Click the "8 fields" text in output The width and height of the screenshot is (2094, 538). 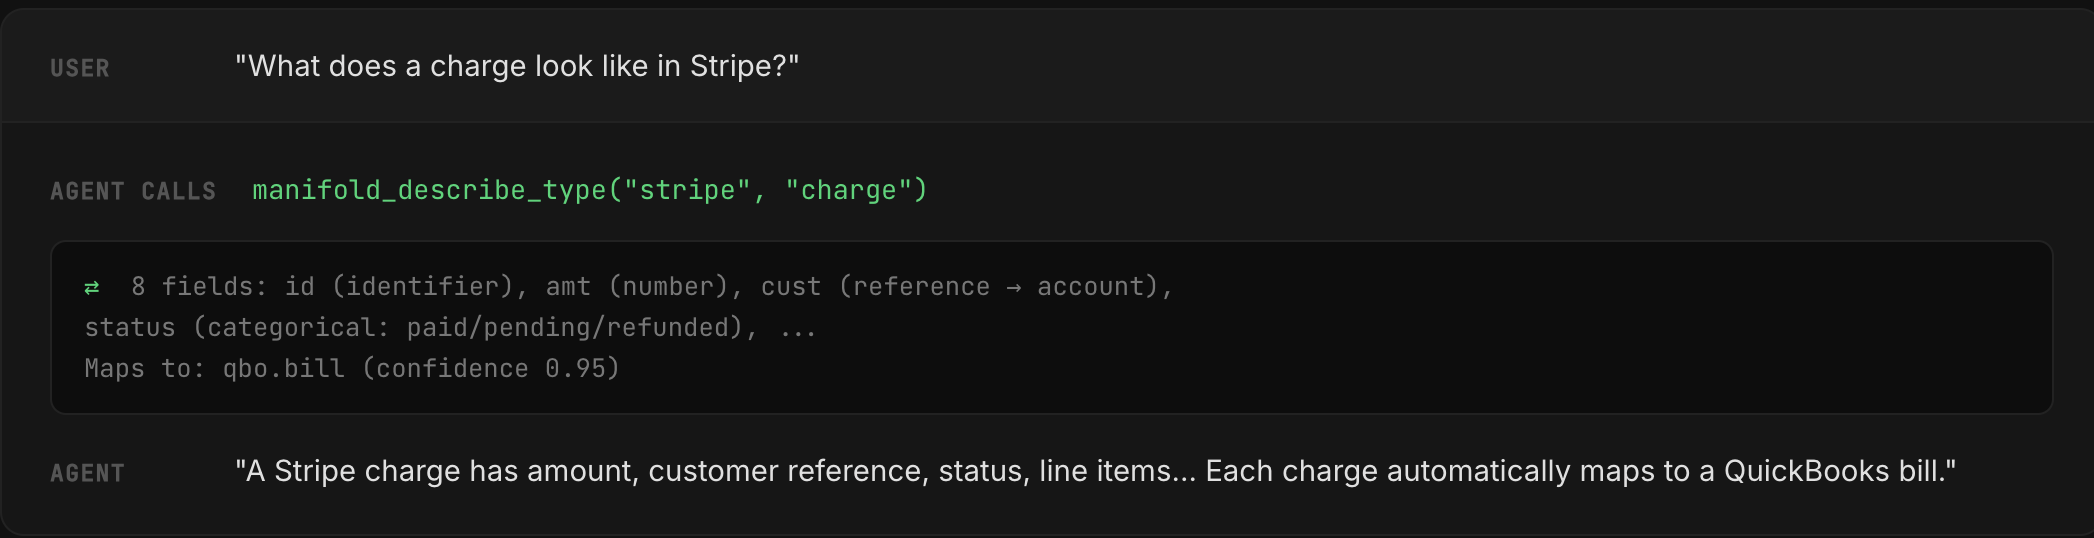coord(198,287)
